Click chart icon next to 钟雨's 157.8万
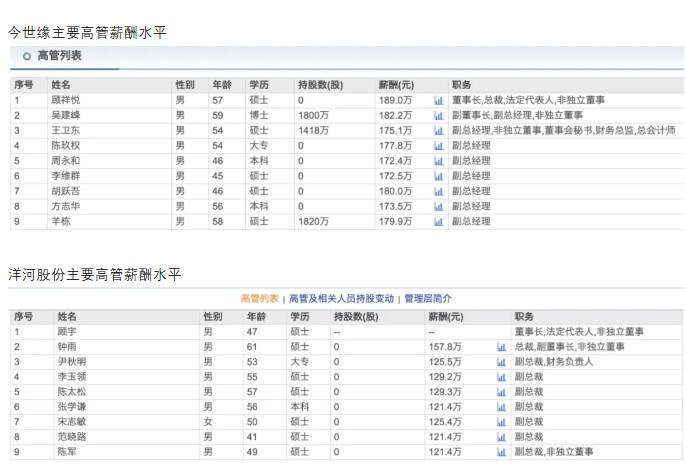The width and height of the screenshot is (686, 466). tap(501, 347)
